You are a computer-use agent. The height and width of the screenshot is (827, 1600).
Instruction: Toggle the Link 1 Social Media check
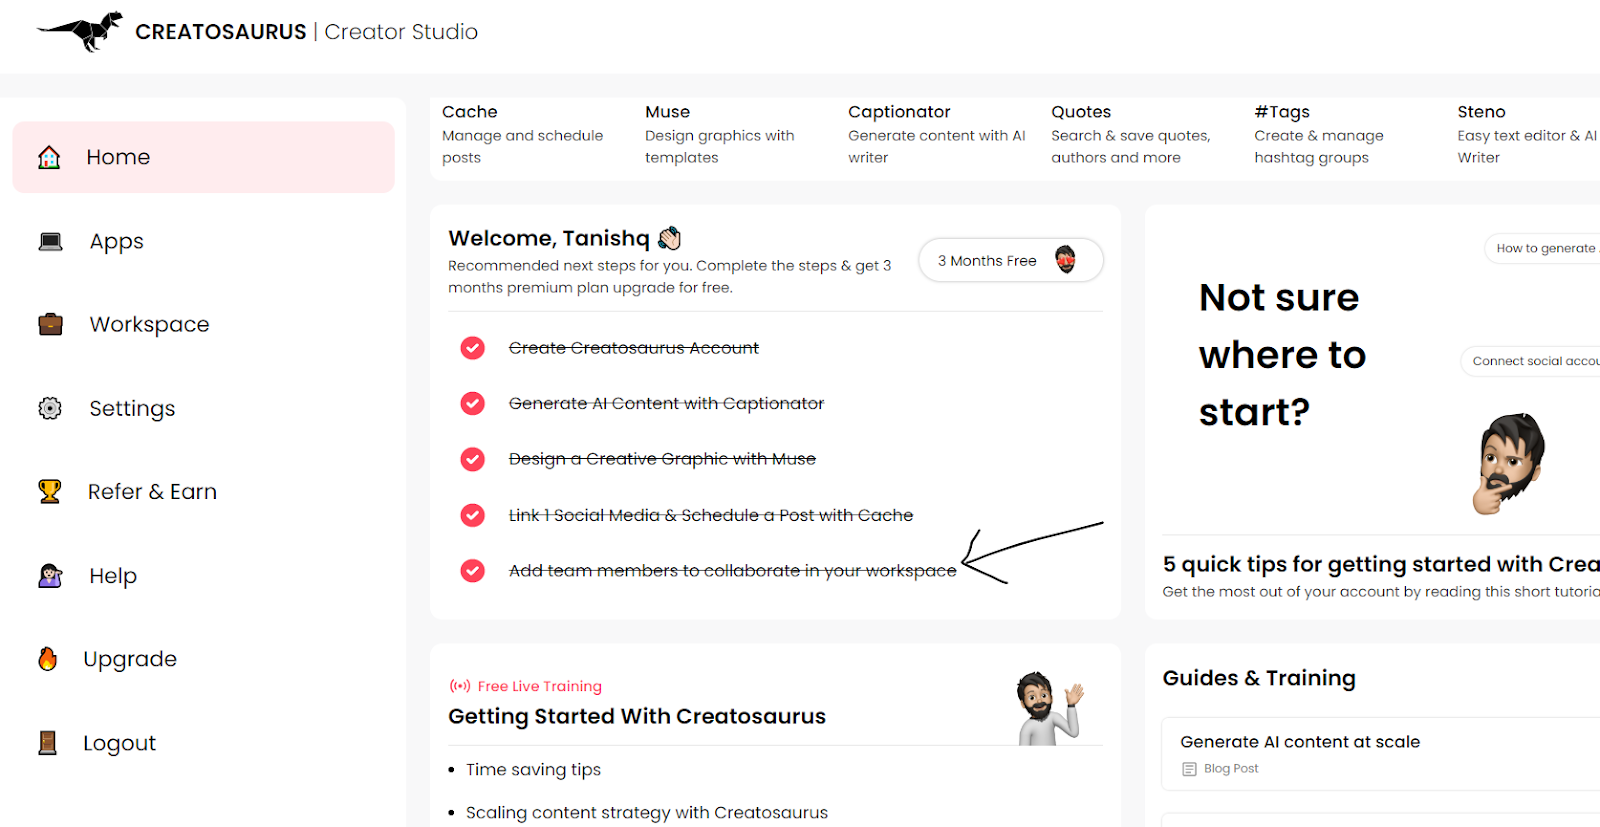tap(472, 515)
